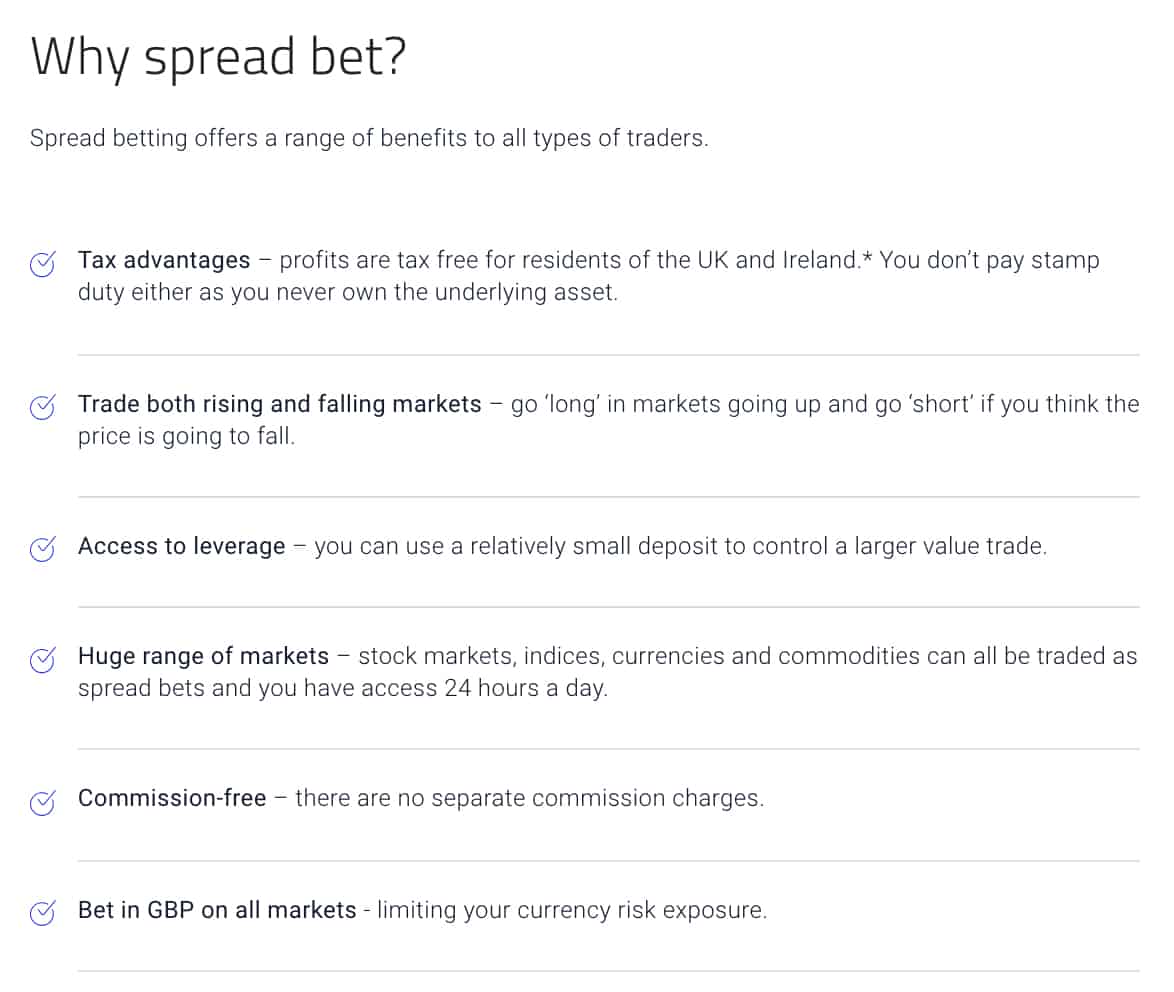1174x992 pixels.
Task: Click the 'Why spread bet?' heading
Action: point(218,58)
